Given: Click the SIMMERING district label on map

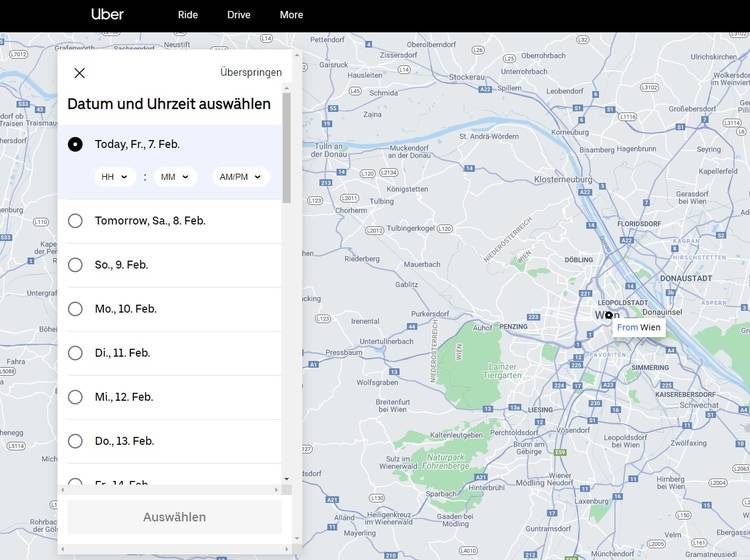Looking at the screenshot, I should 650,367.
